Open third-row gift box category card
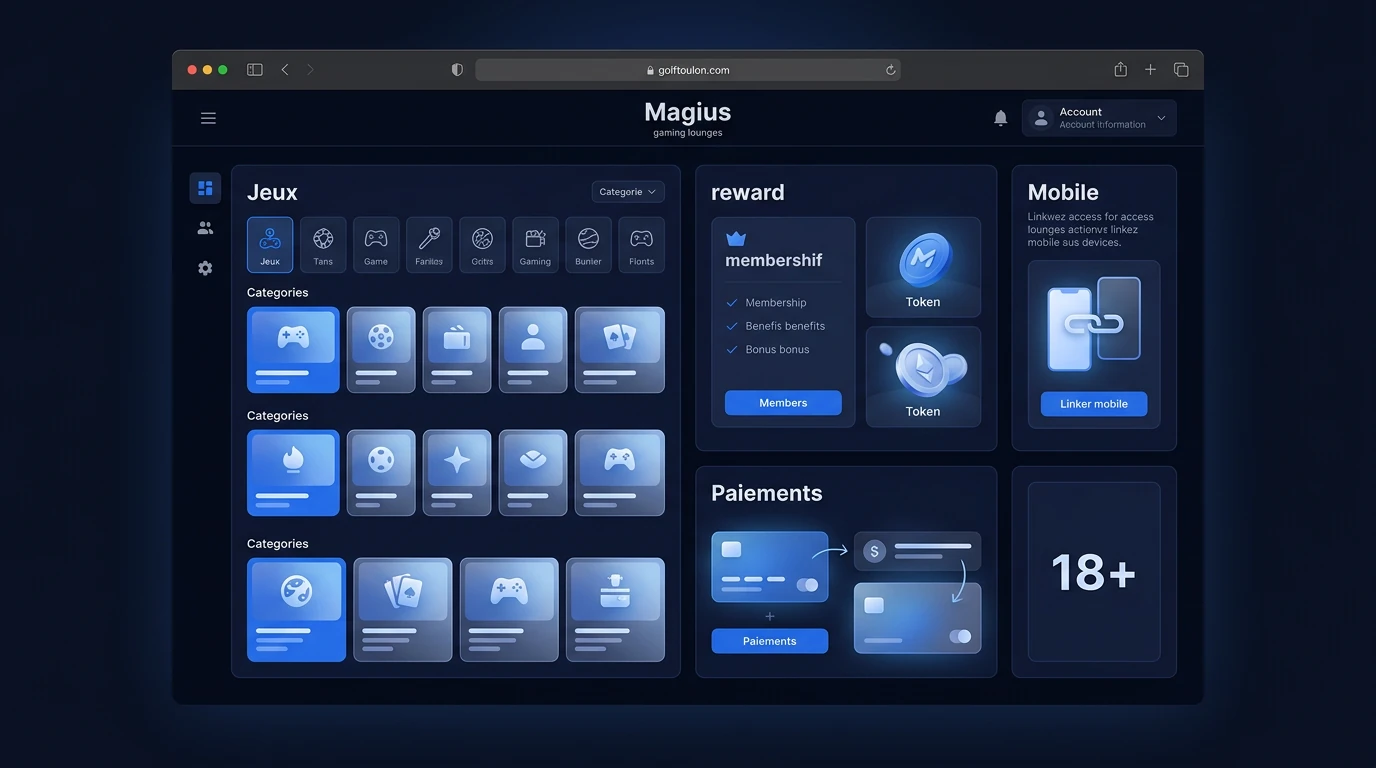 tap(615, 610)
